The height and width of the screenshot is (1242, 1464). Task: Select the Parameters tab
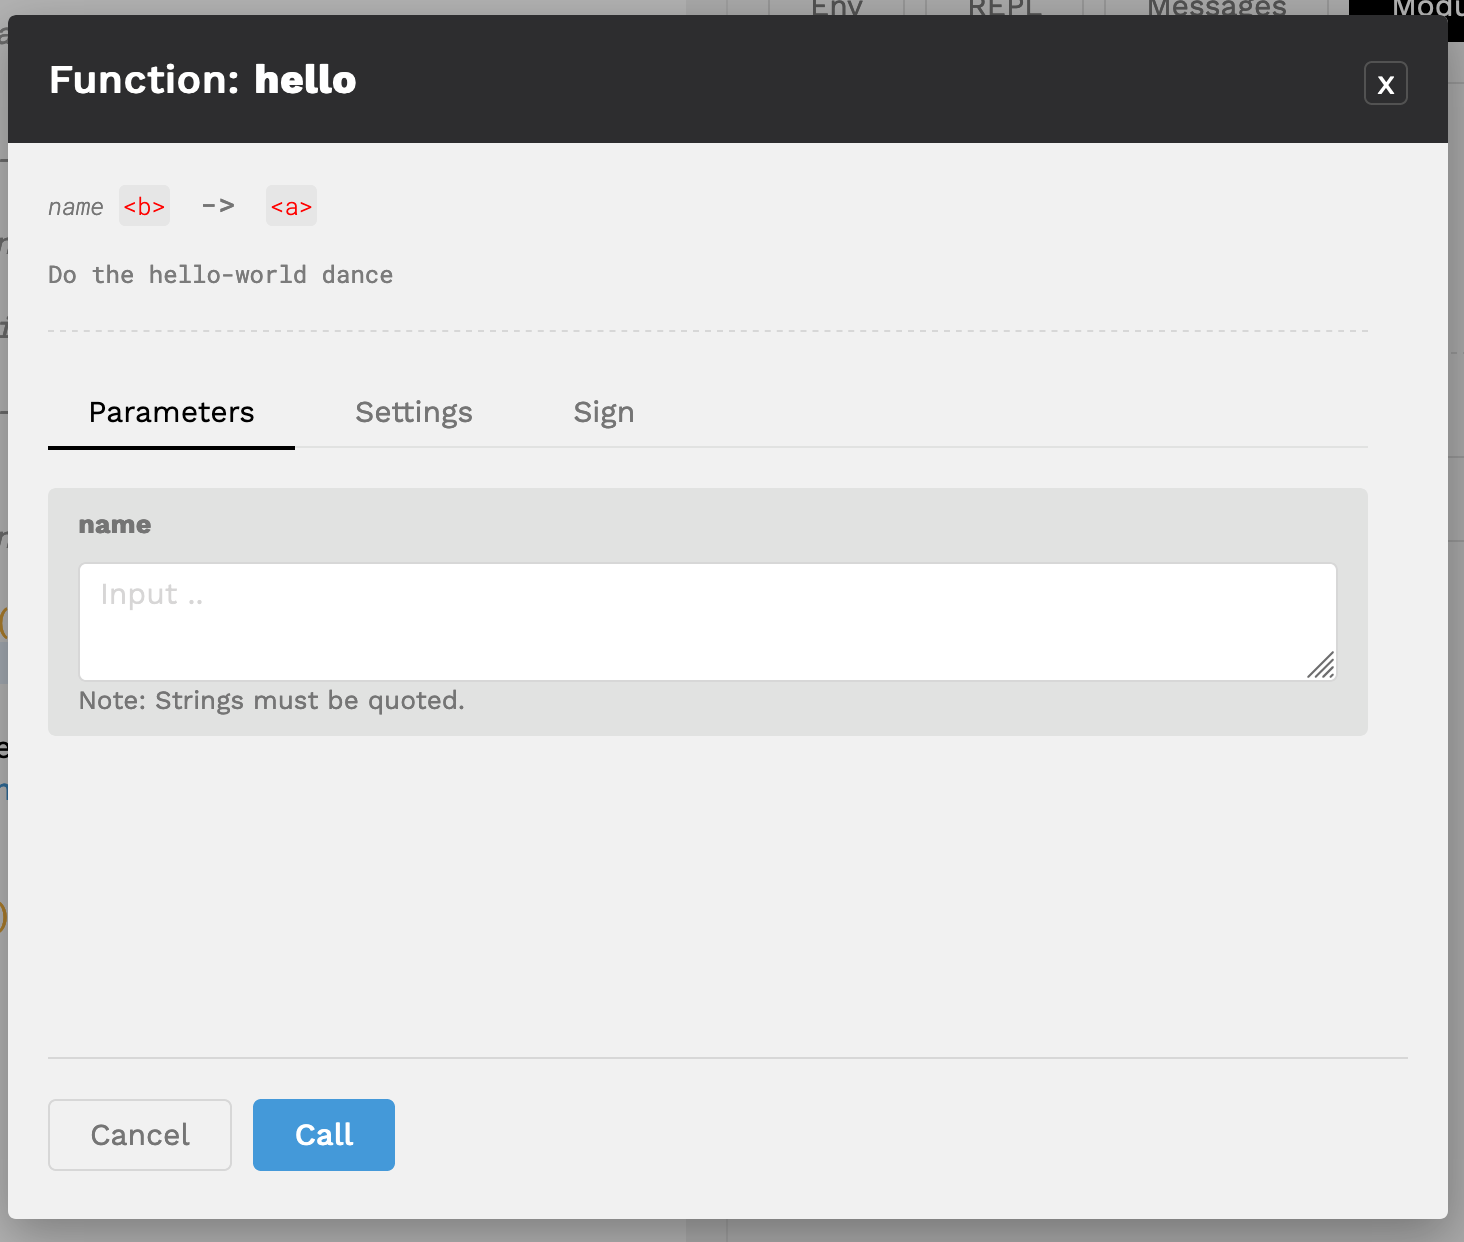click(171, 412)
